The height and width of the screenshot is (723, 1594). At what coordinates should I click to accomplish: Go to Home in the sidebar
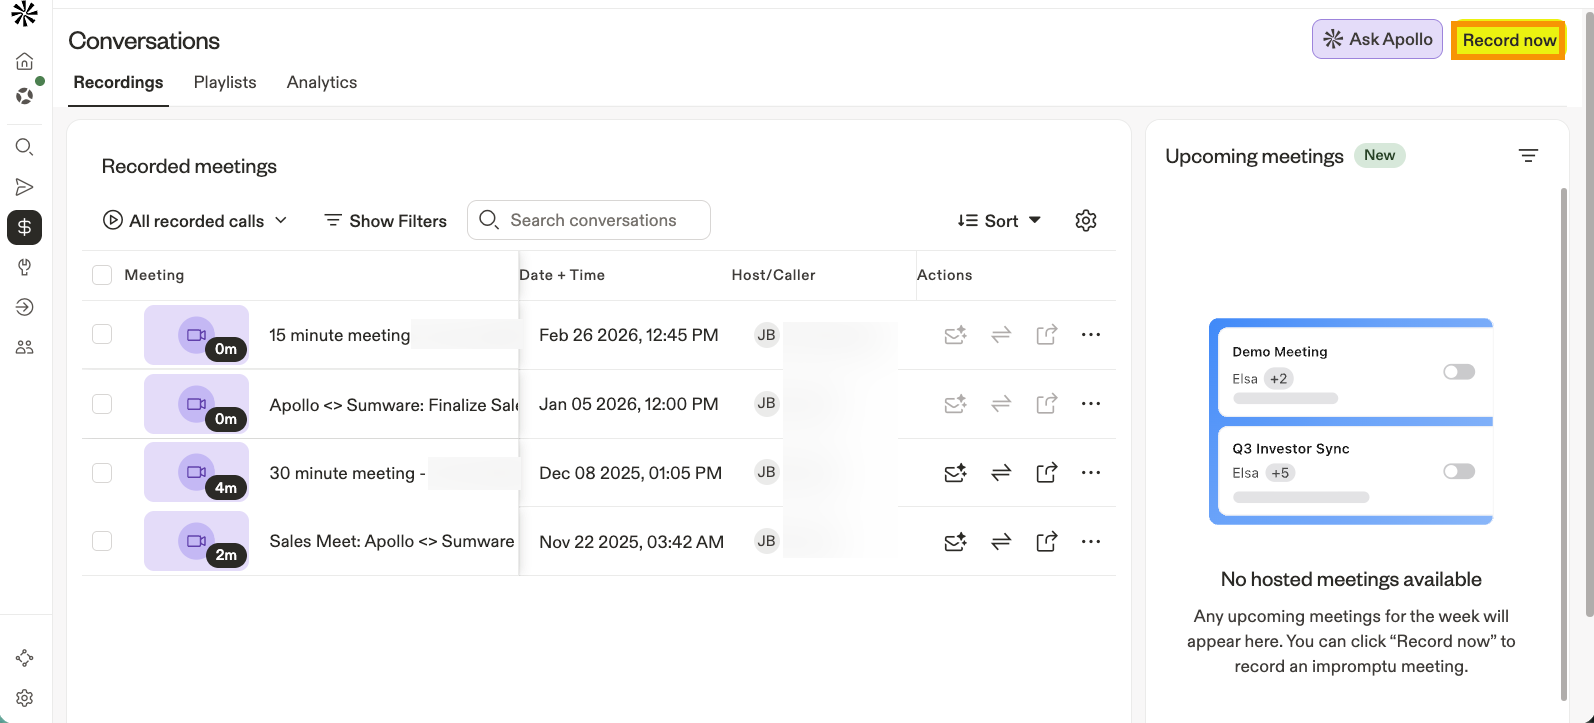25,61
